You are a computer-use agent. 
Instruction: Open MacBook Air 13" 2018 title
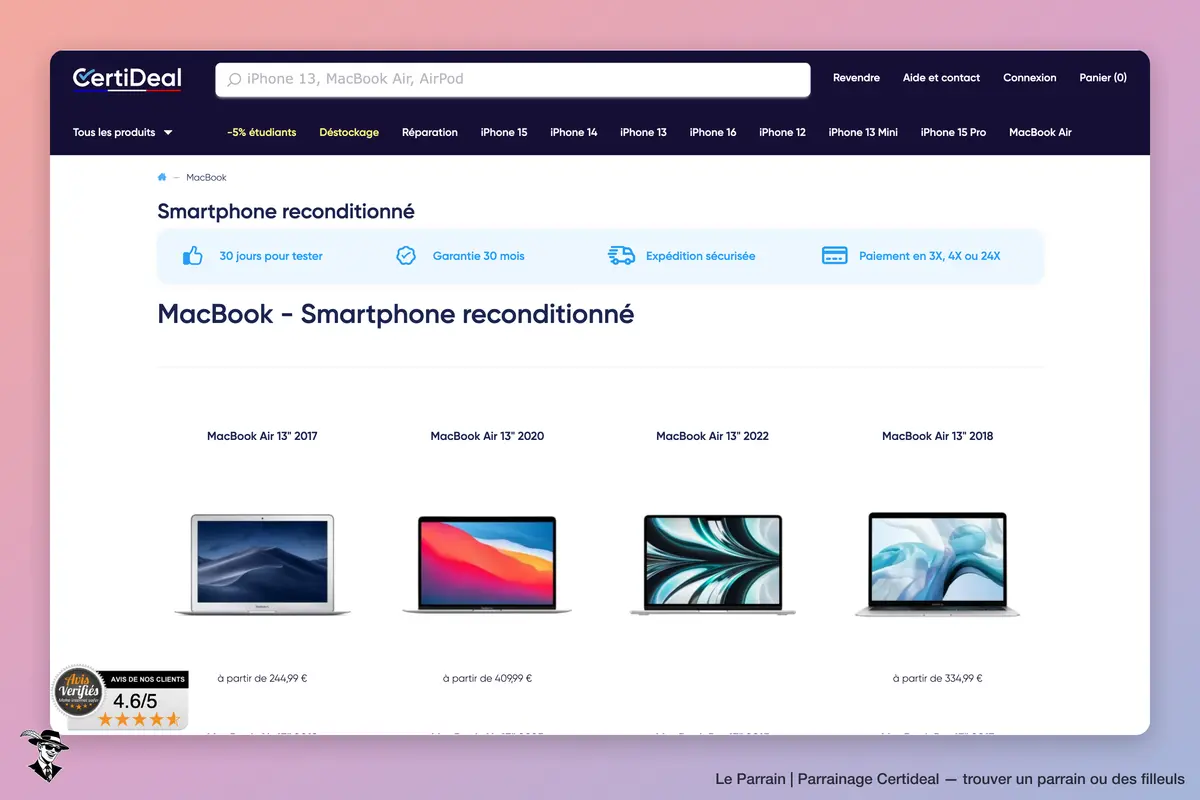click(x=938, y=436)
